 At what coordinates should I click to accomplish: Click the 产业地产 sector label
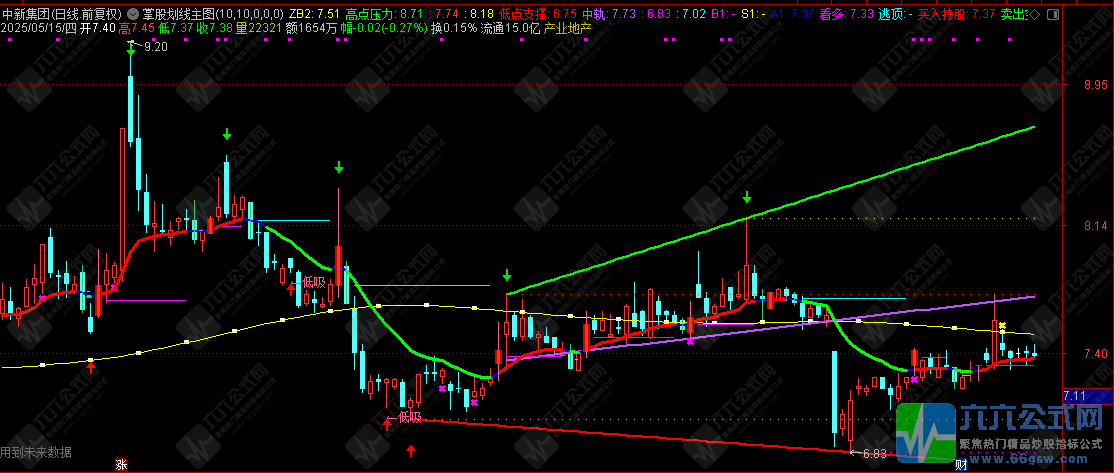568,30
